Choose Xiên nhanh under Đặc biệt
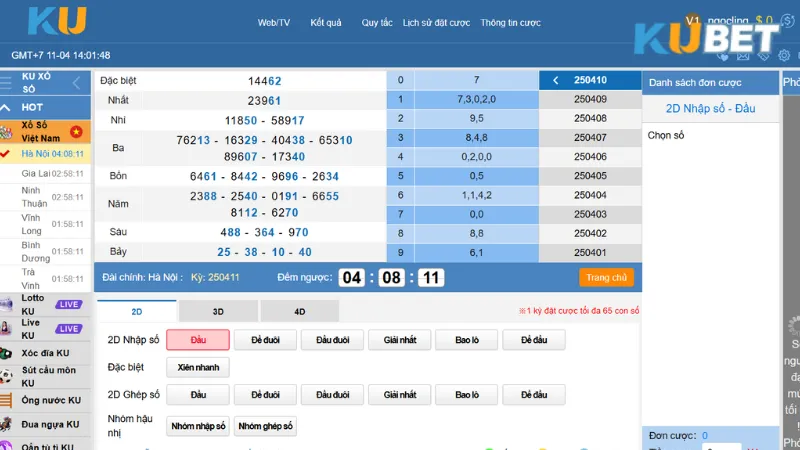This screenshot has height=450, width=800. click(198, 367)
